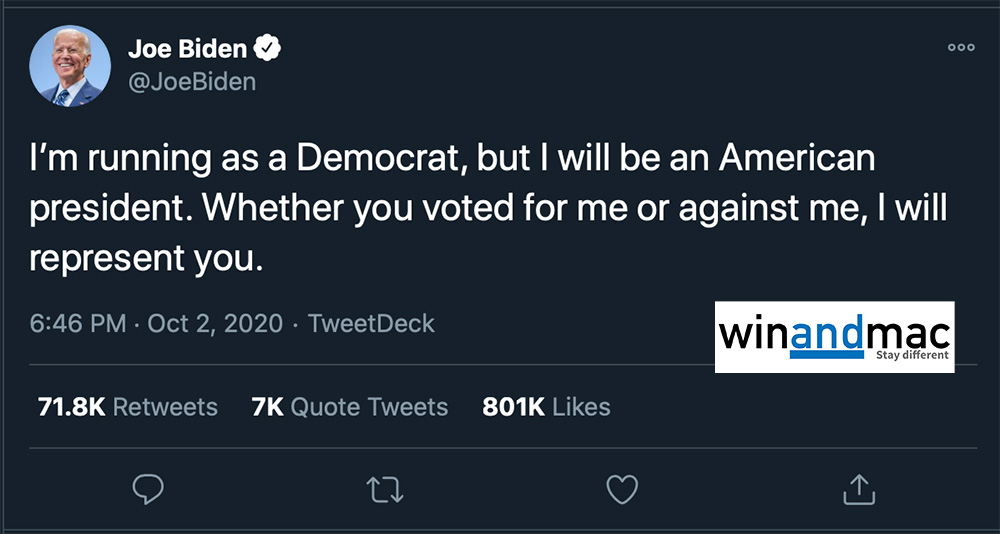Click the tweet text ending "represent you."
The height and width of the screenshot is (534, 1000).
point(146,258)
